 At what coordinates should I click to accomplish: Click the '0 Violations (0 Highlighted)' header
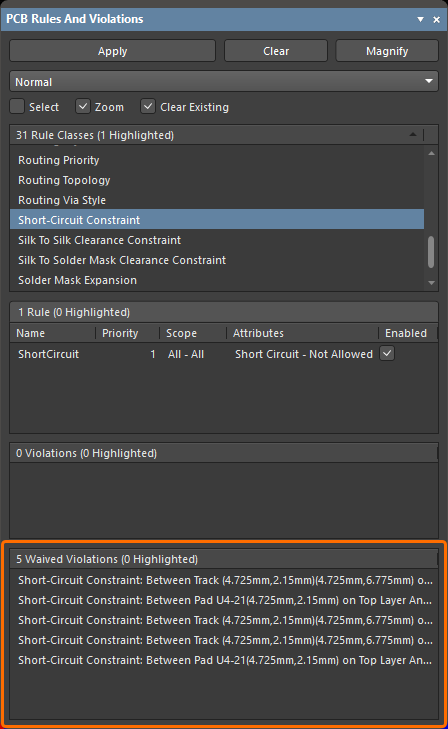(x=224, y=453)
